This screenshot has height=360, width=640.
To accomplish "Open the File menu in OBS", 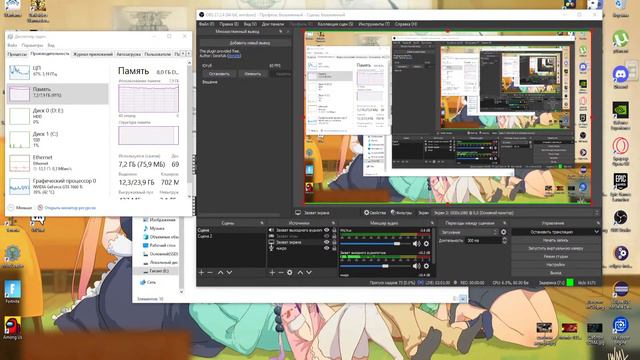I will click(x=206, y=24).
